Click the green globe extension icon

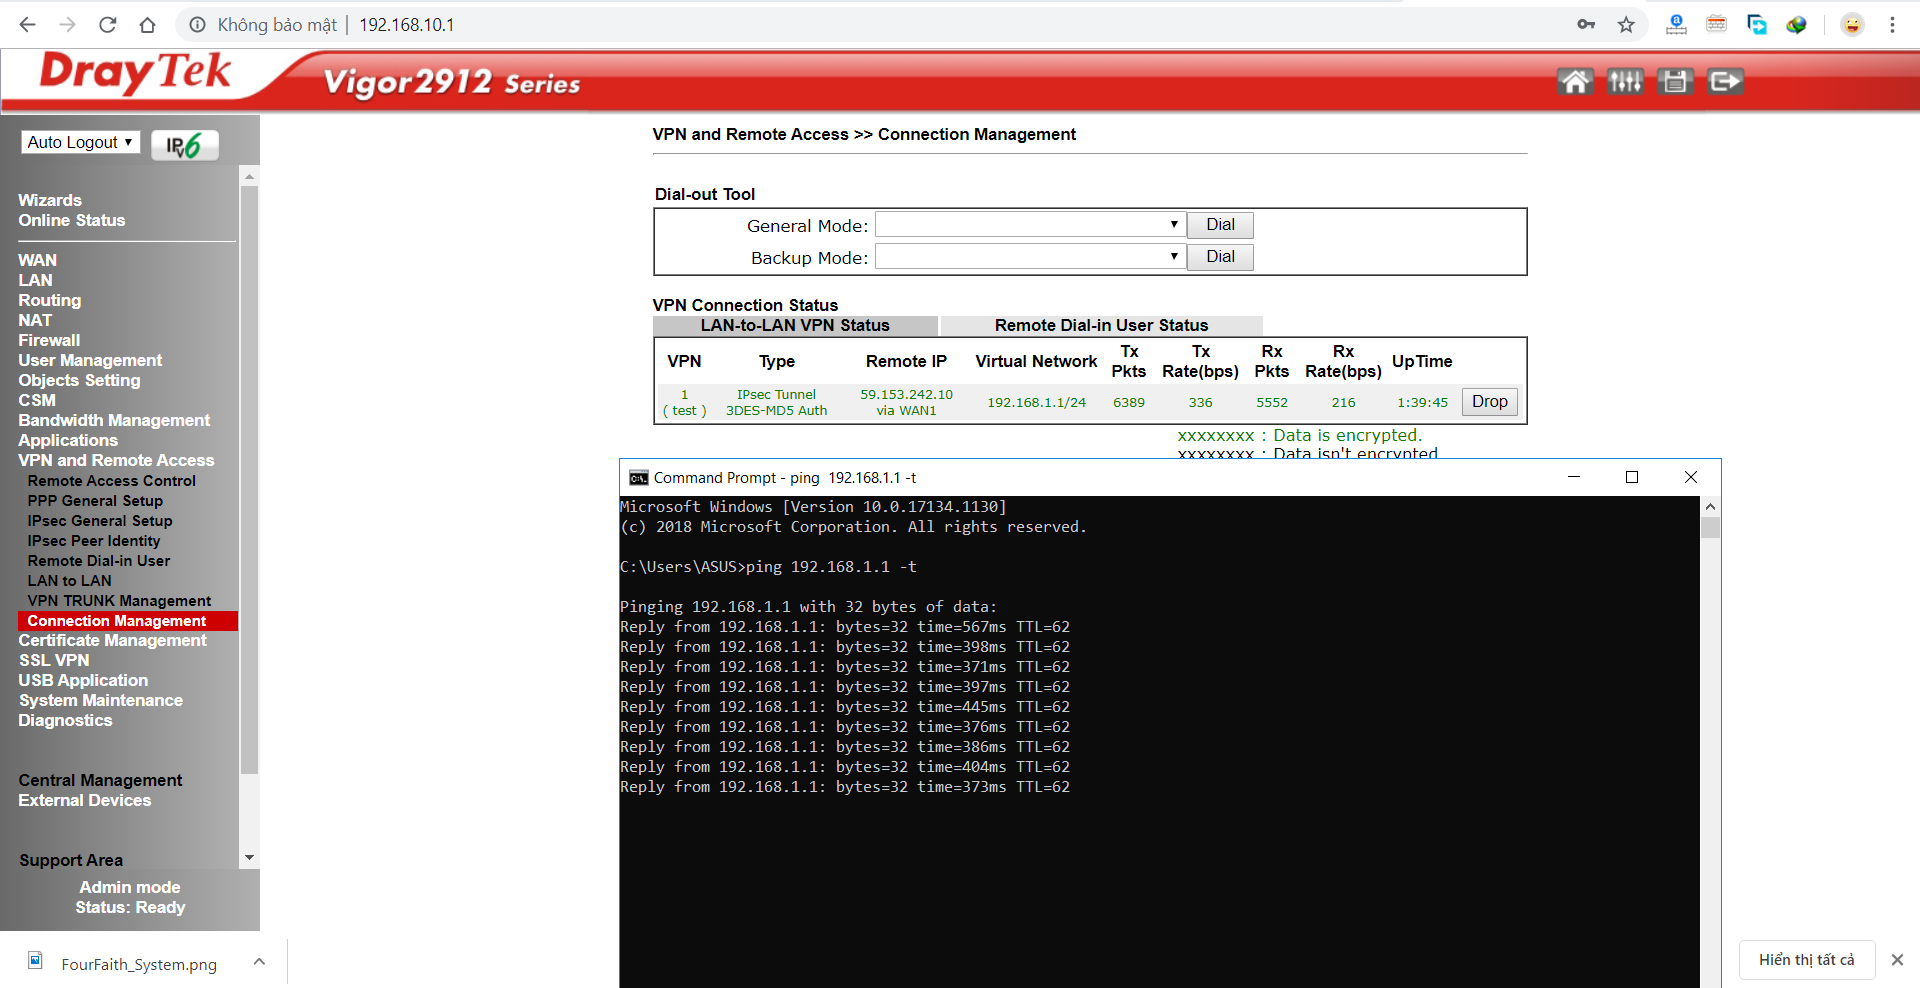point(1796,24)
